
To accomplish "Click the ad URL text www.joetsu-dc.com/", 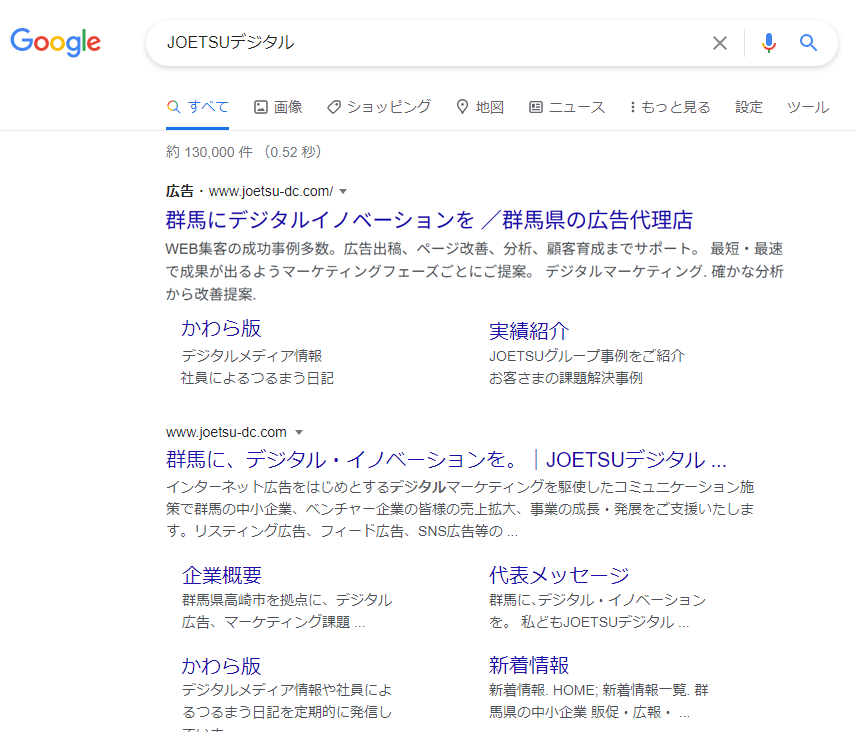I will coord(271,192).
